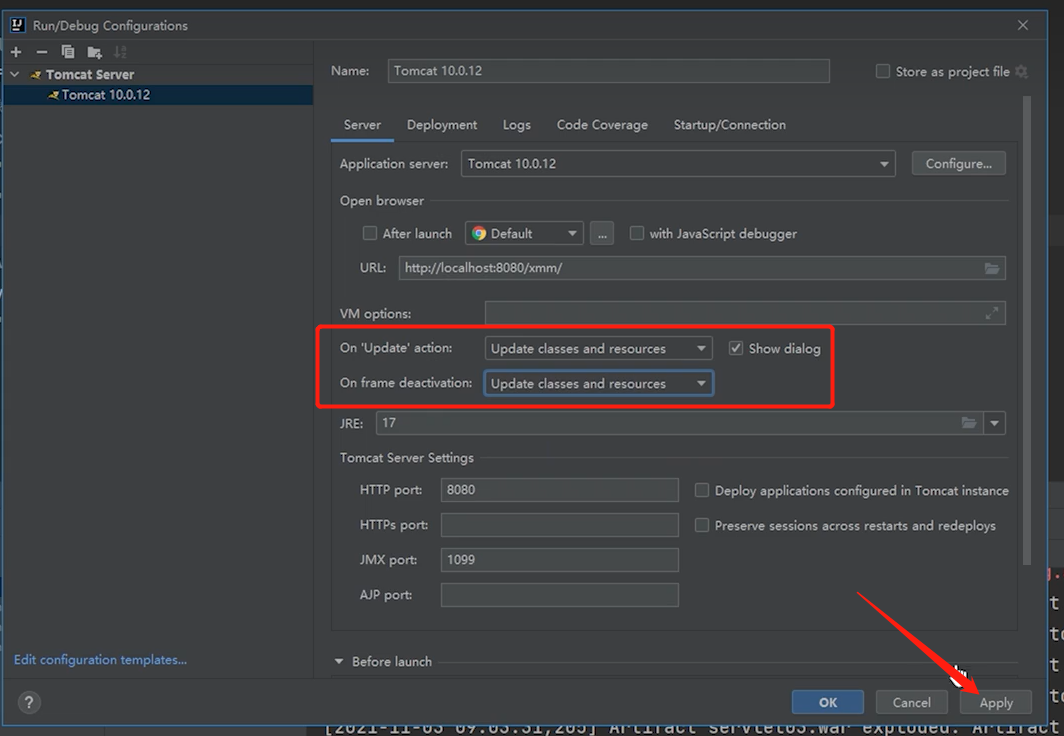Switch to the Startup/Connection tab
Viewport: 1064px width, 736px height.
tap(729, 125)
